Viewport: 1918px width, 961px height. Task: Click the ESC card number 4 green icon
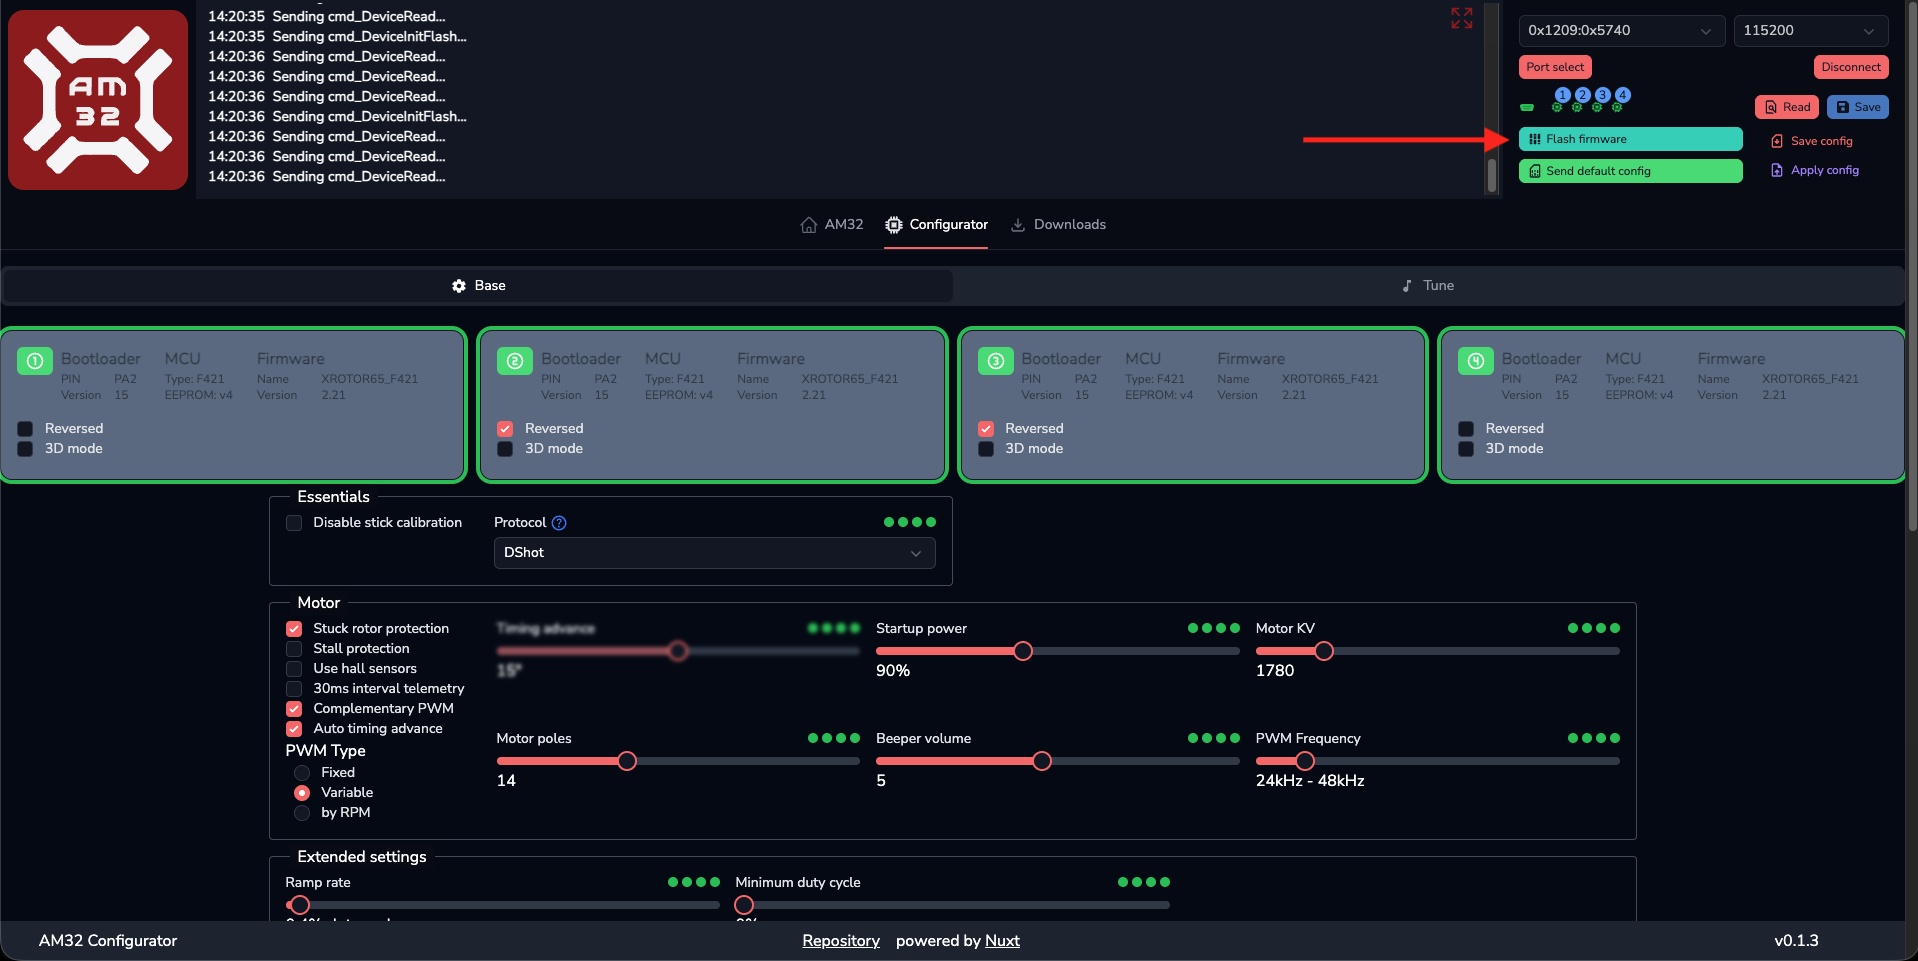1475,361
